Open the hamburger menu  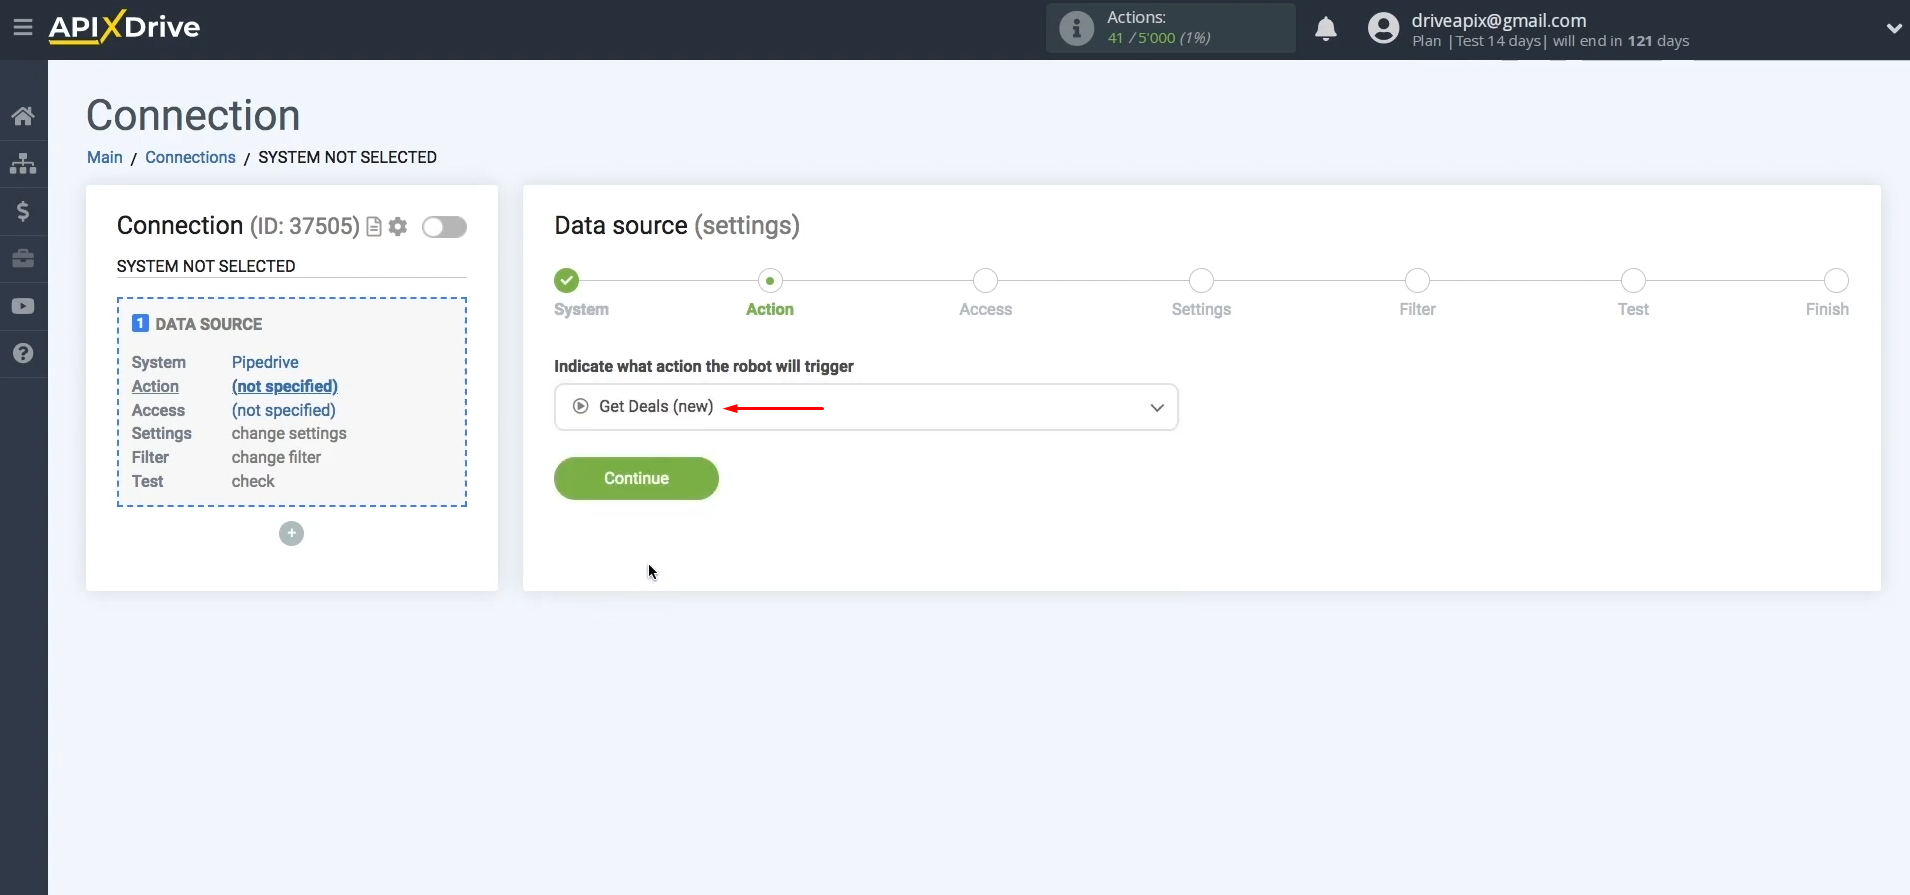tap(22, 28)
